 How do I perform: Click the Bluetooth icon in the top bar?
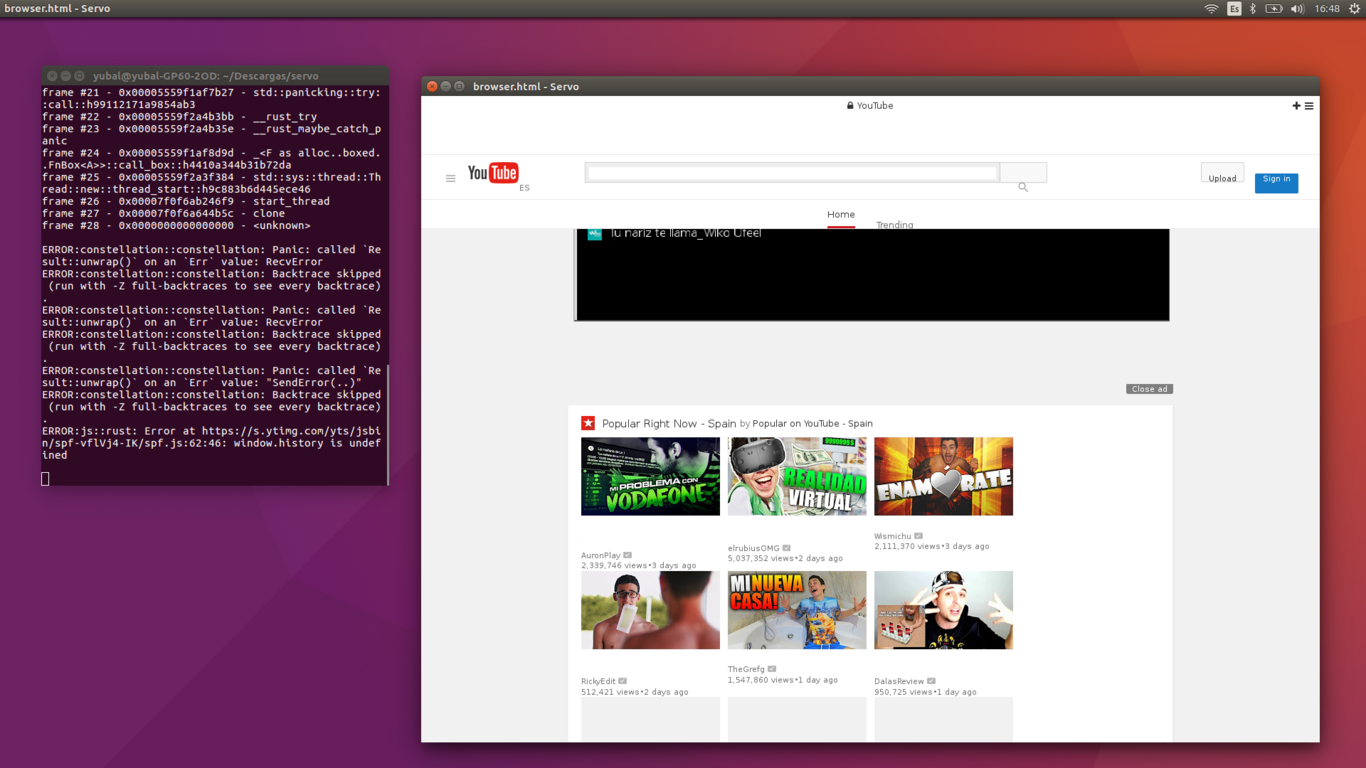pos(1253,8)
